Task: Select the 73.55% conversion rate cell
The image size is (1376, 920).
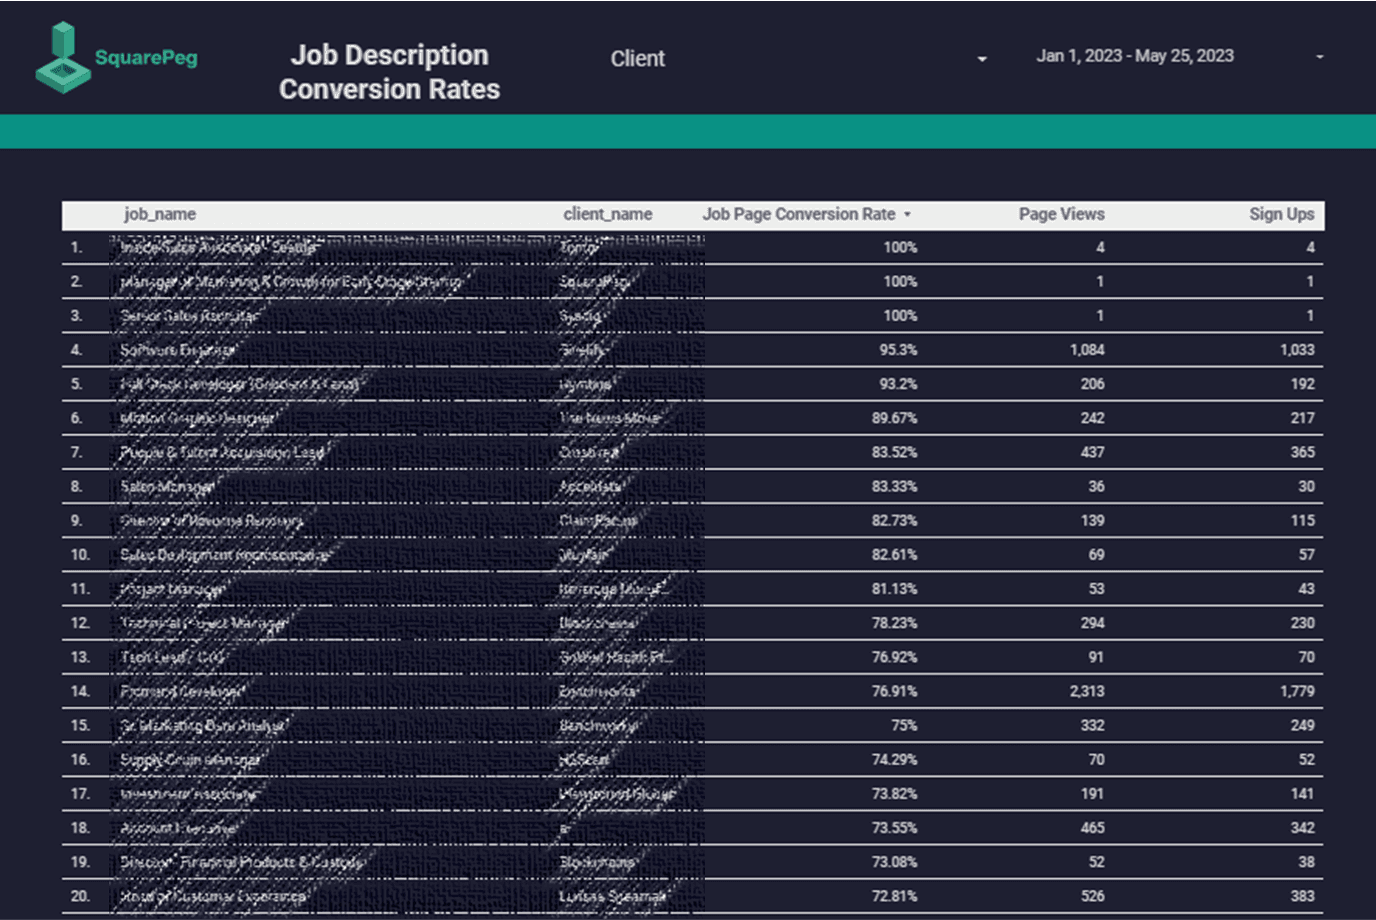Action: tap(894, 827)
